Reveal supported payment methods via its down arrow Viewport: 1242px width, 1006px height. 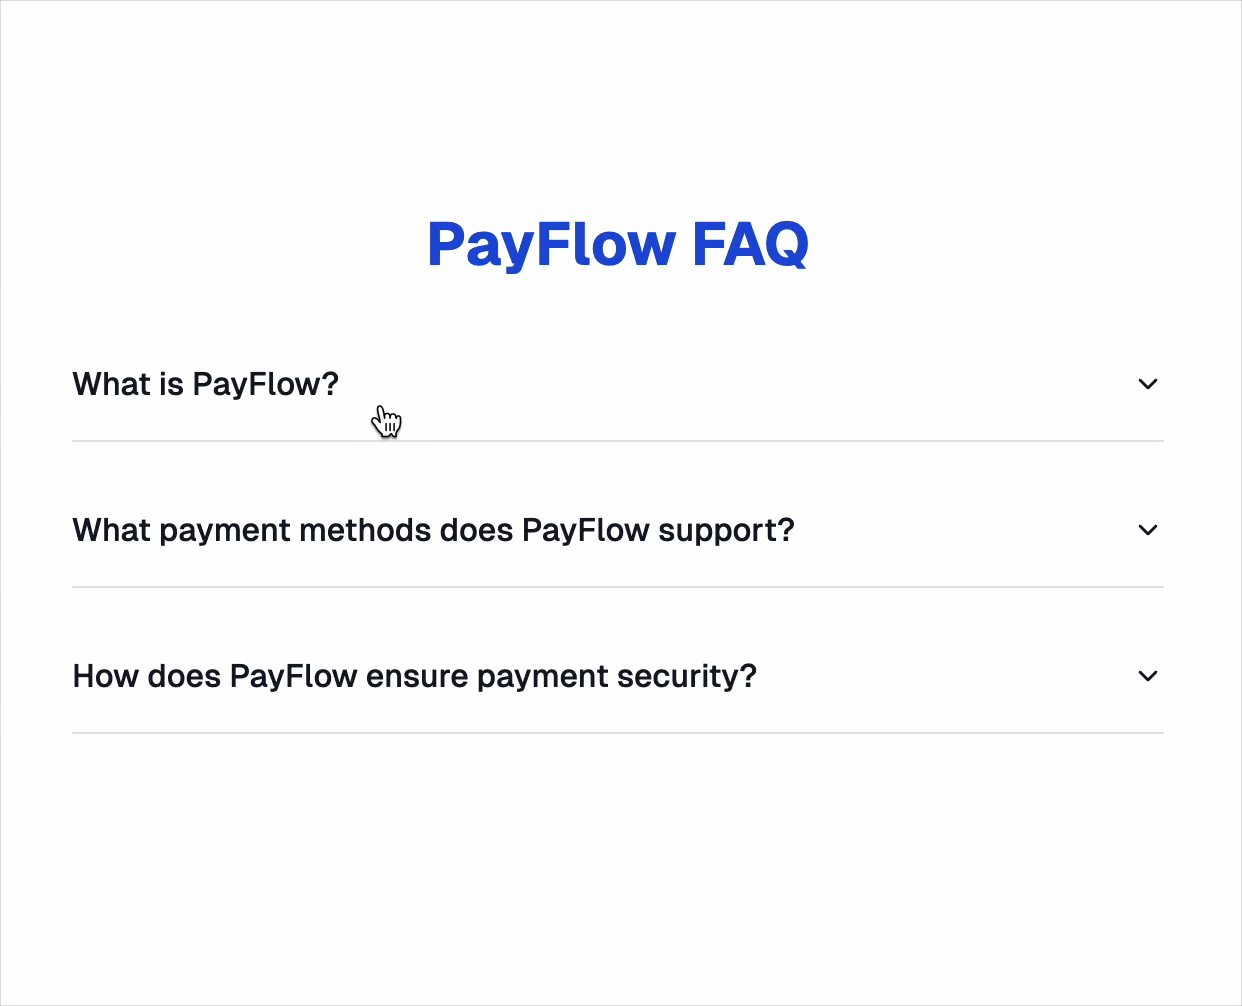click(x=1148, y=530)
